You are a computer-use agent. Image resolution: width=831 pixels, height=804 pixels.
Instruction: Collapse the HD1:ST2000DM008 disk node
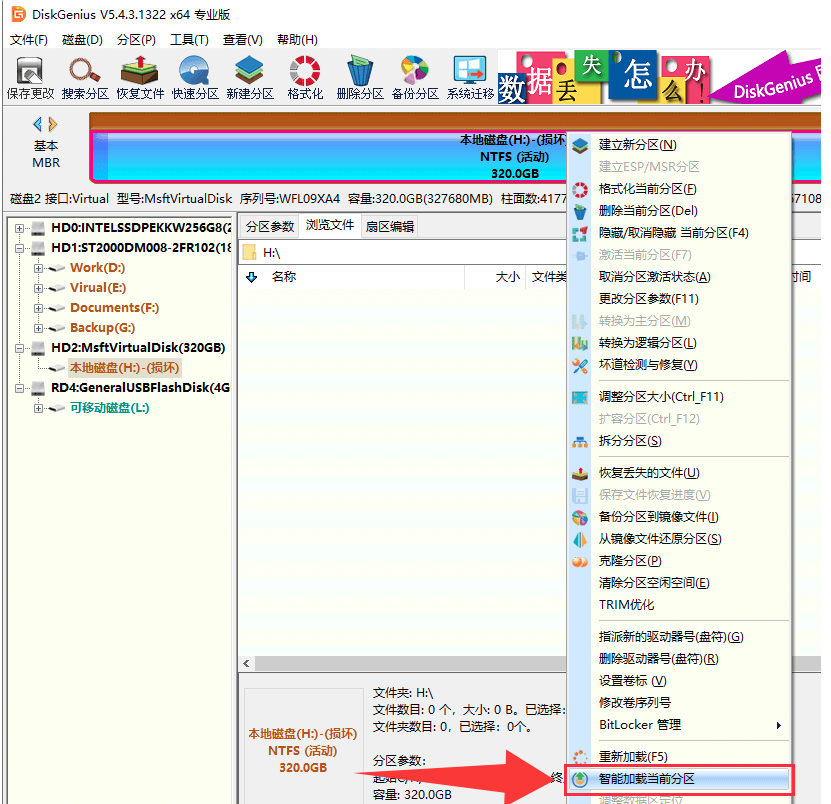click(x=20, y=248)
